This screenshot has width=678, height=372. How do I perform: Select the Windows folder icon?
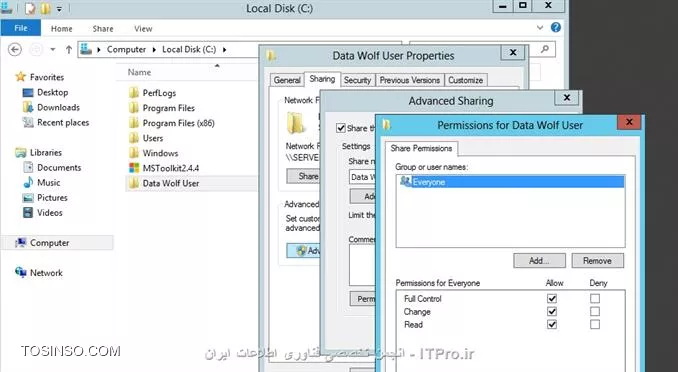pyautogui.click(x=134, y=153)
